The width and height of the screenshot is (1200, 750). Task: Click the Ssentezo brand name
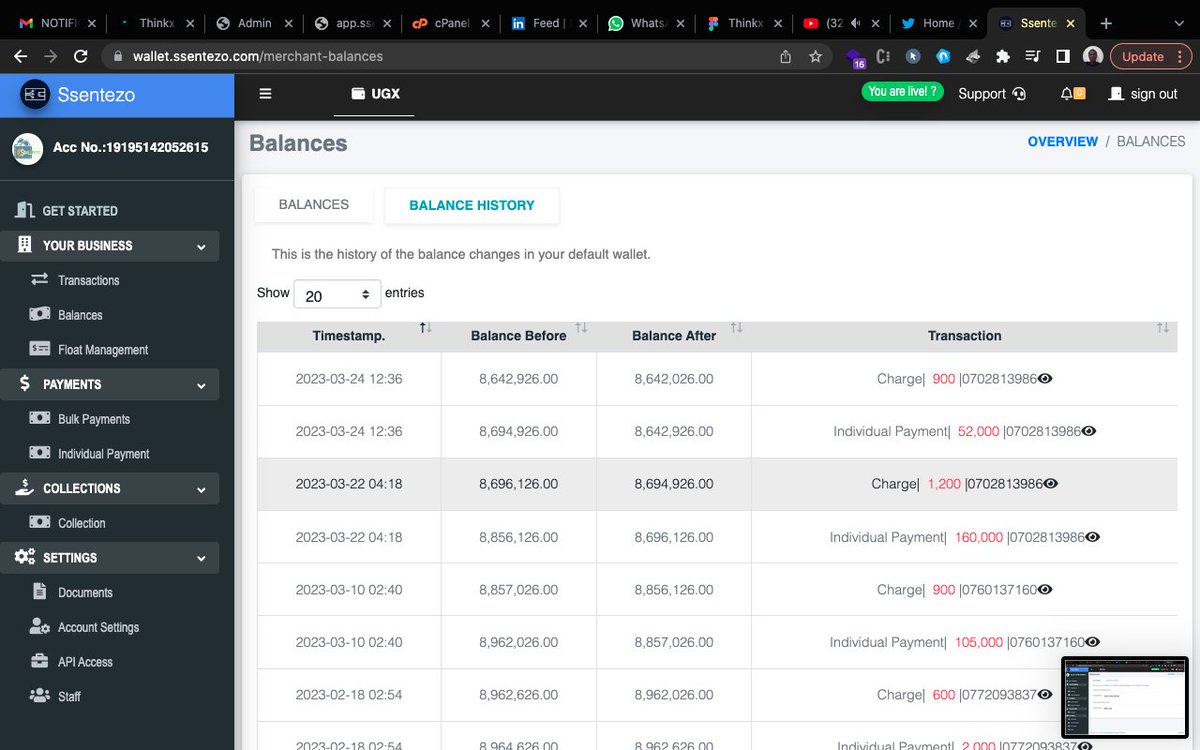[96, 95]
